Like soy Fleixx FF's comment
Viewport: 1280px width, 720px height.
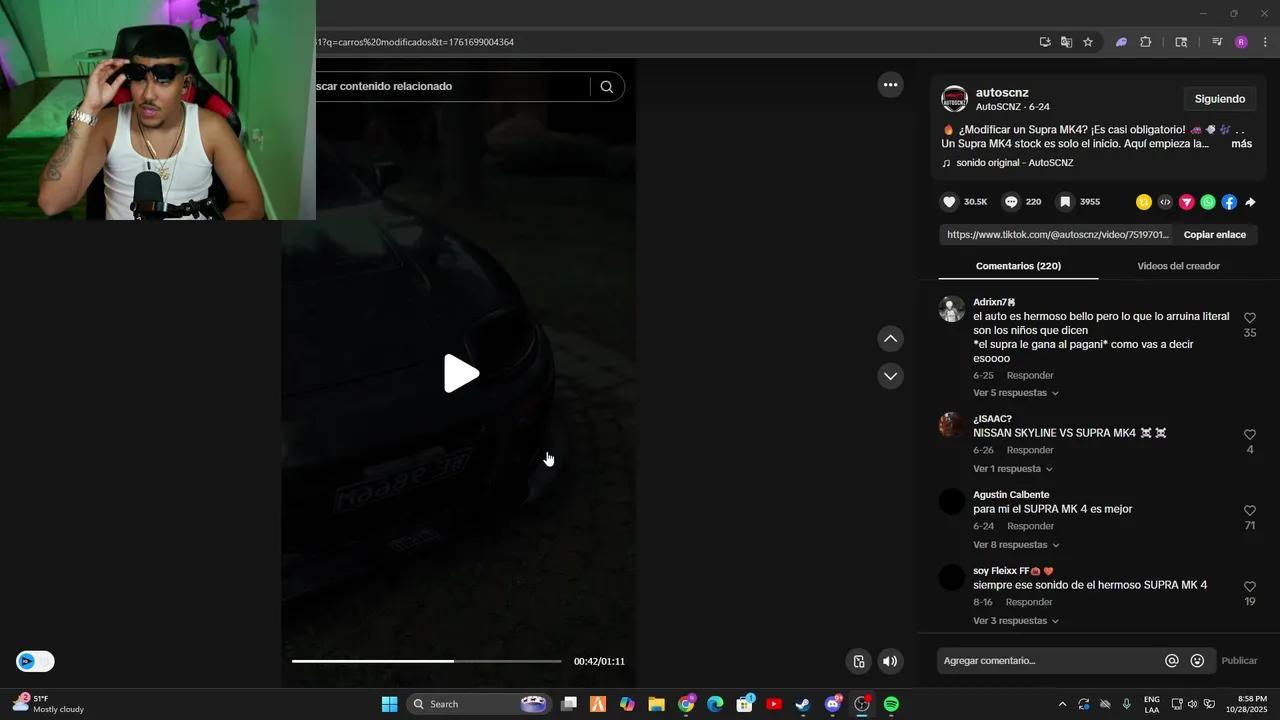[1249, 586]
